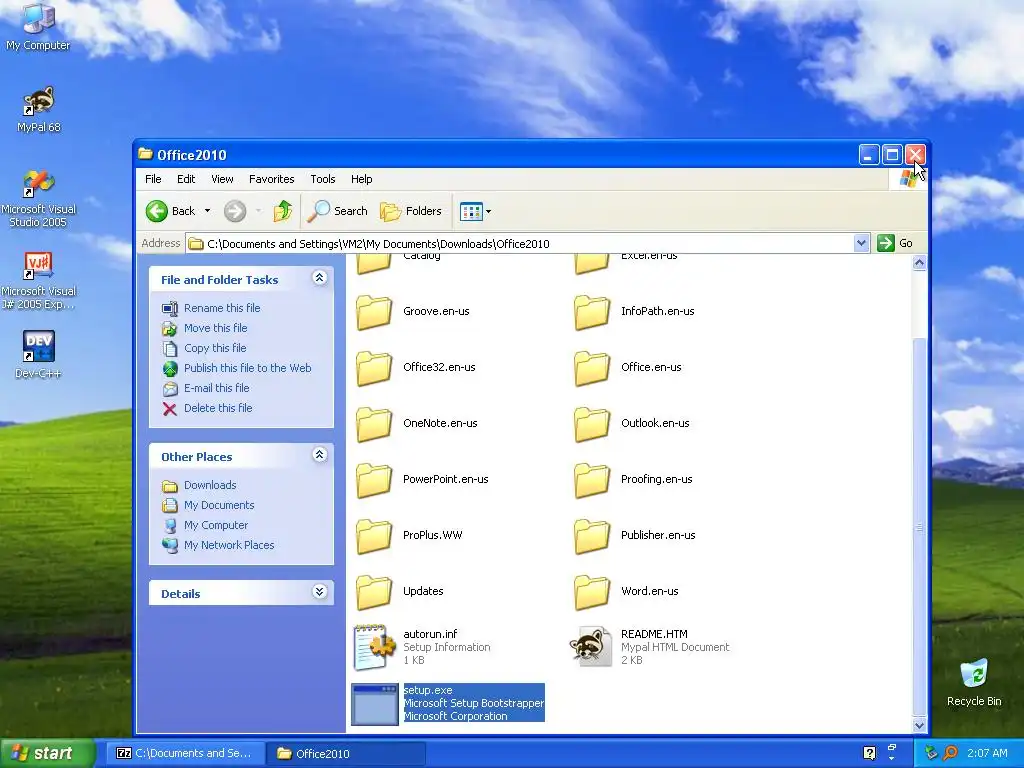Go to My Computer in Other Places
The height and width of the screenshot is (768, 1024).
[216, 525]
